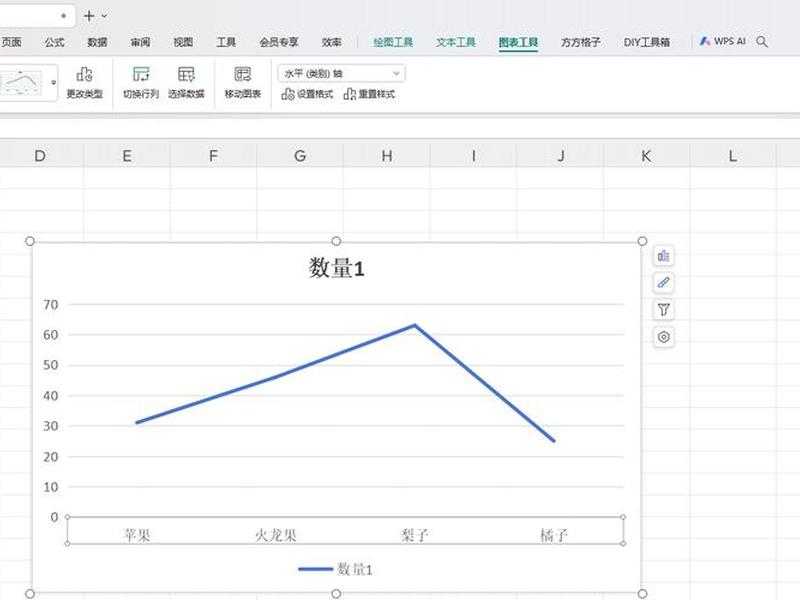Click the value axis label 10
This screenshot has height=600, width=800.
51,487
